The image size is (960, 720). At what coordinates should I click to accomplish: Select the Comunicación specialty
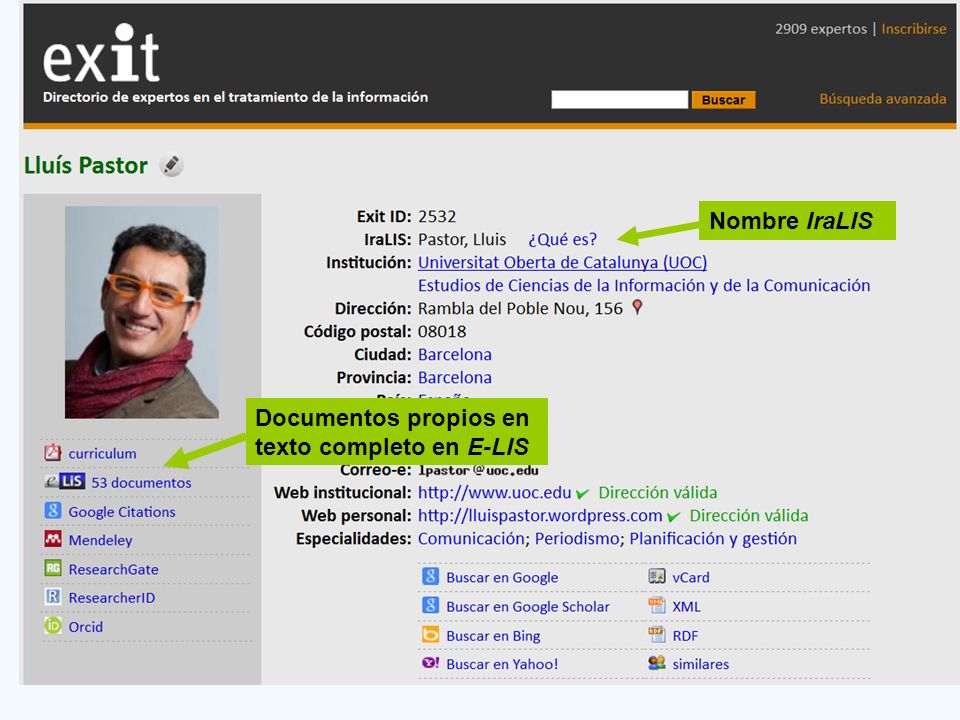tap(471, 539)
